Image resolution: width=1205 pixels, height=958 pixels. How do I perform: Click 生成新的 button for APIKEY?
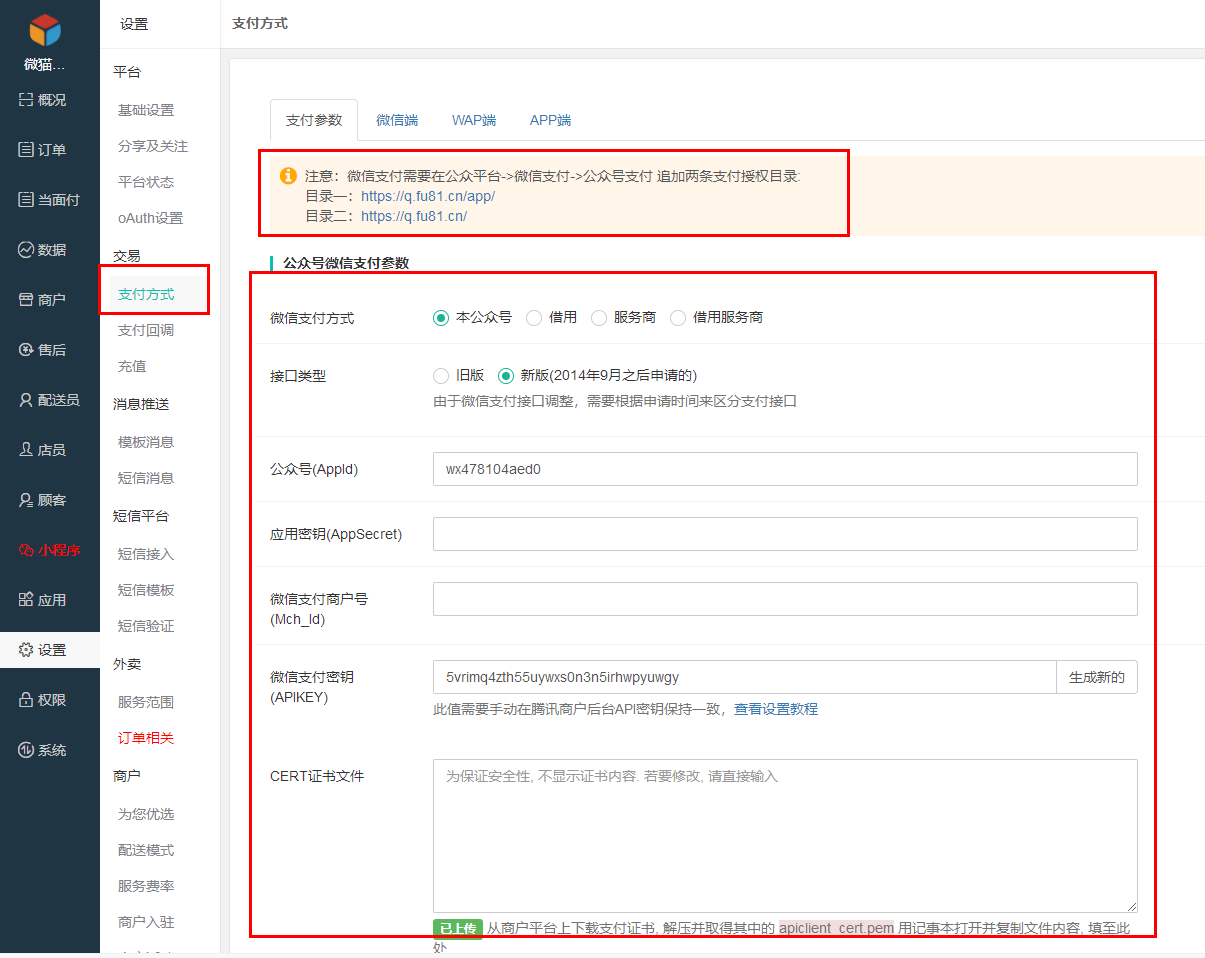[1097, 677]
